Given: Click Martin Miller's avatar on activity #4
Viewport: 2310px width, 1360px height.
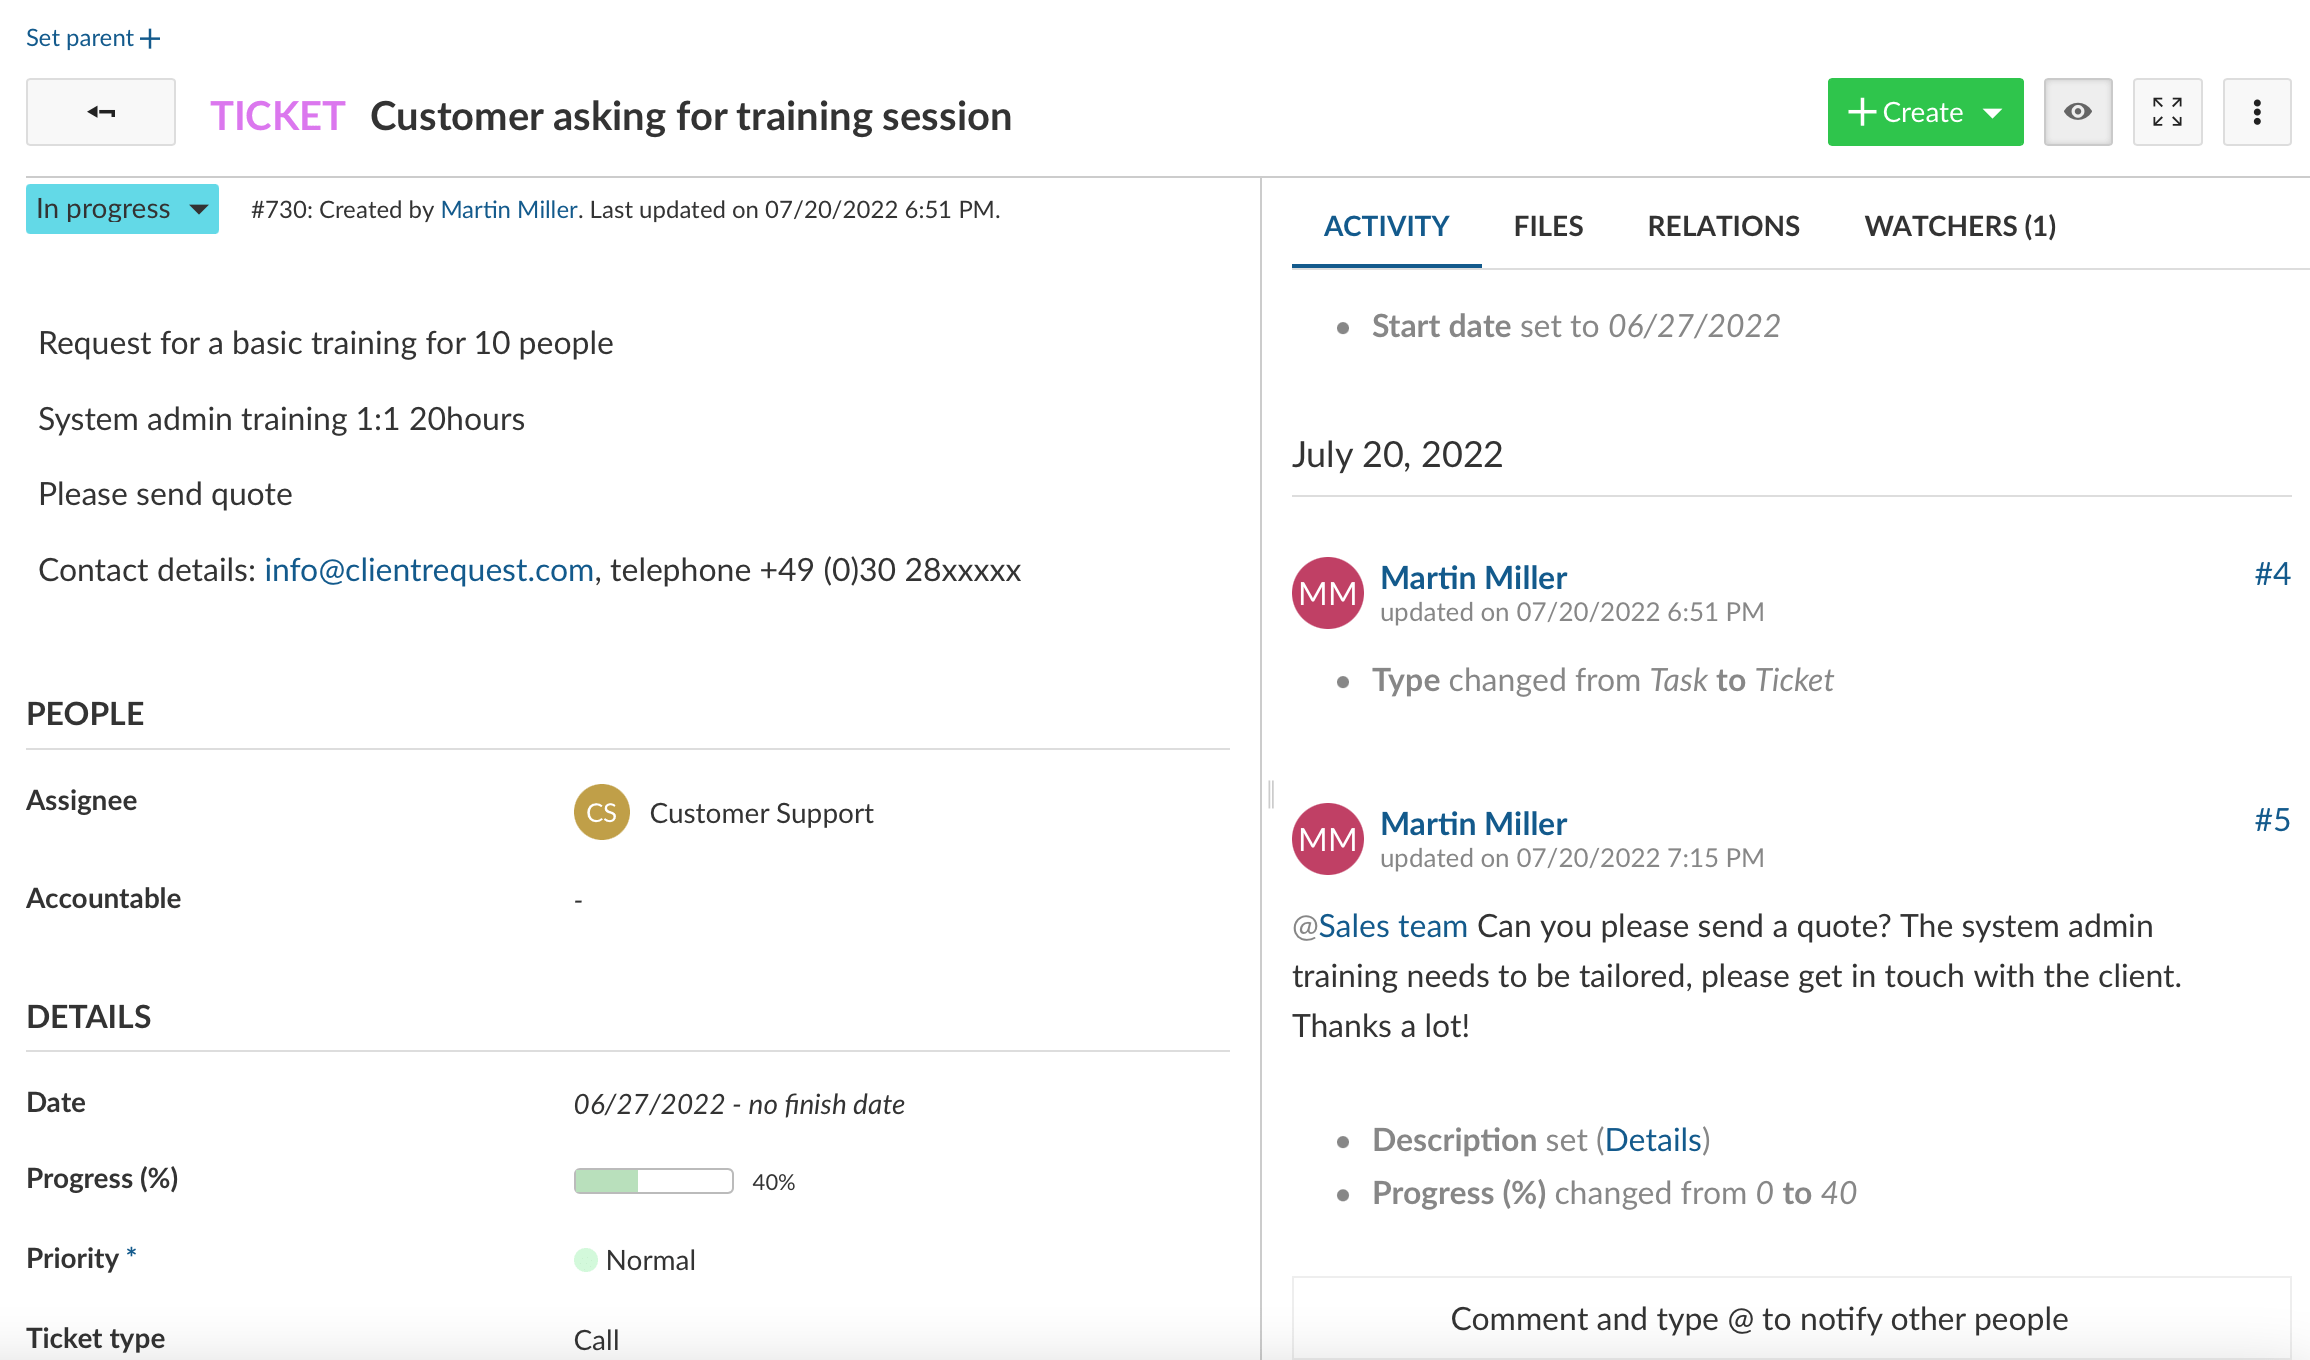Looking at the screenshot, I should [1328, 593].
